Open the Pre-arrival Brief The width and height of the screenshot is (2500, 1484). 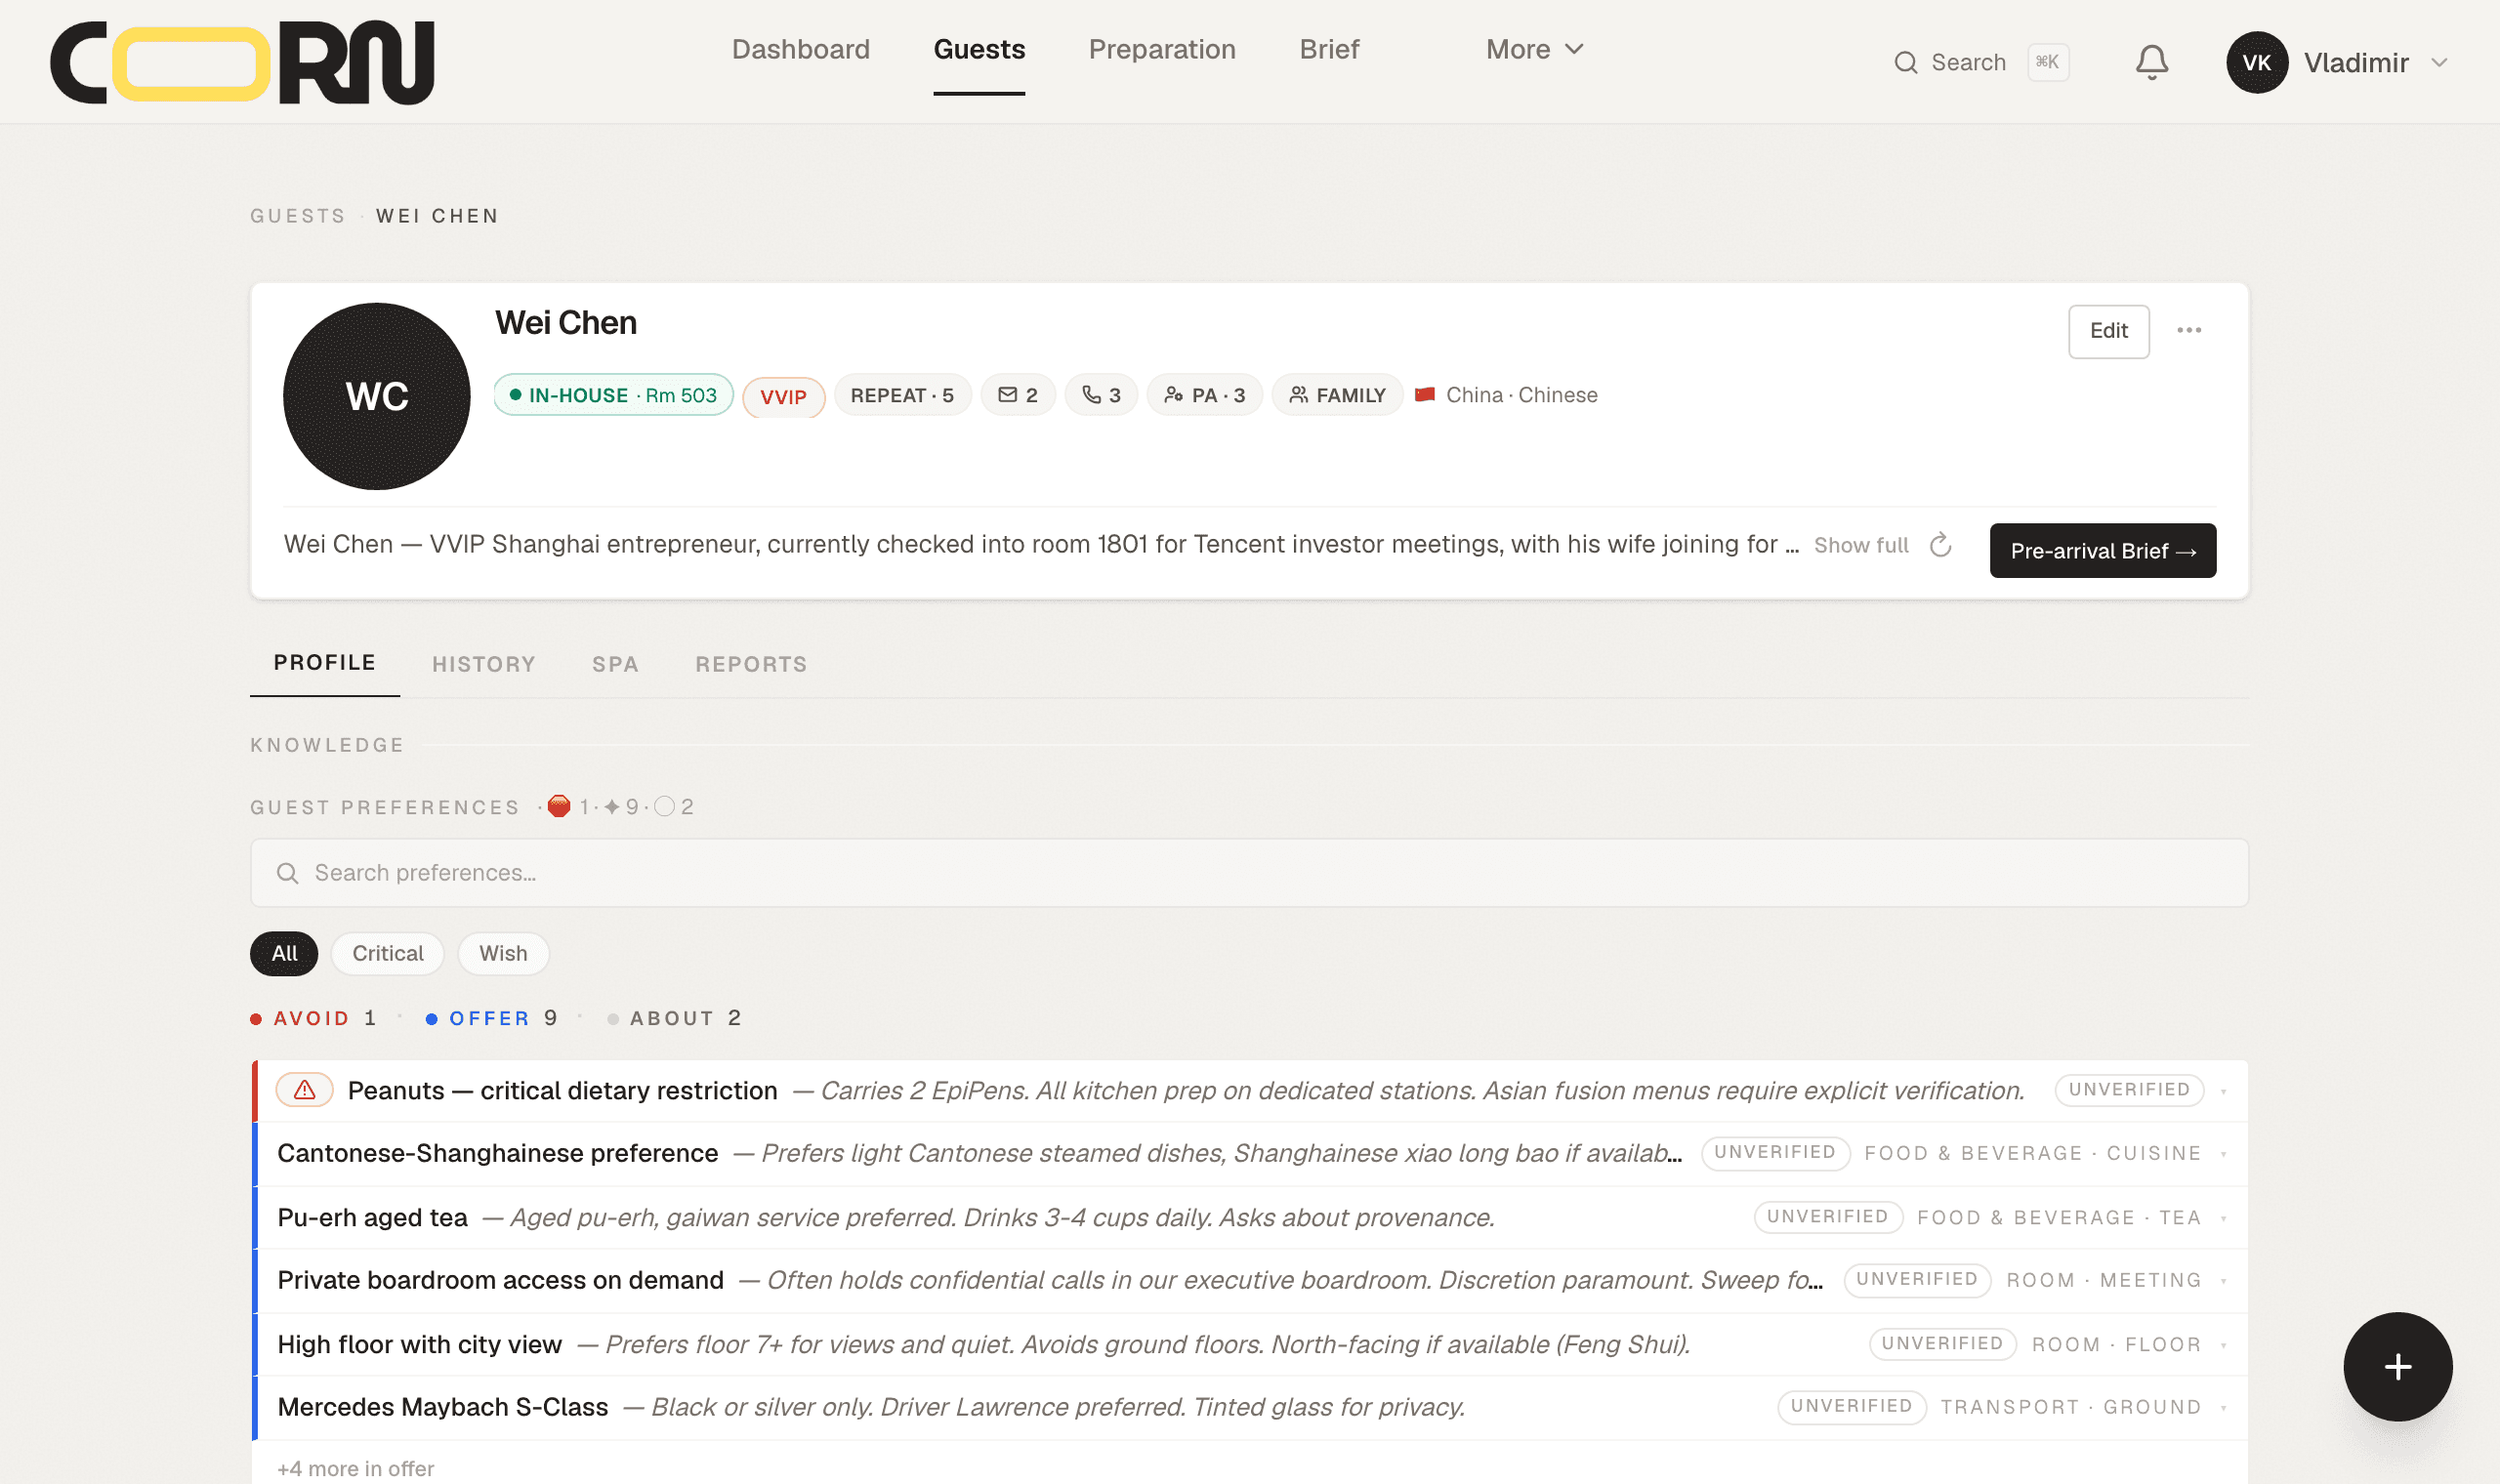pyautogui.click(x=2102, y=550)
